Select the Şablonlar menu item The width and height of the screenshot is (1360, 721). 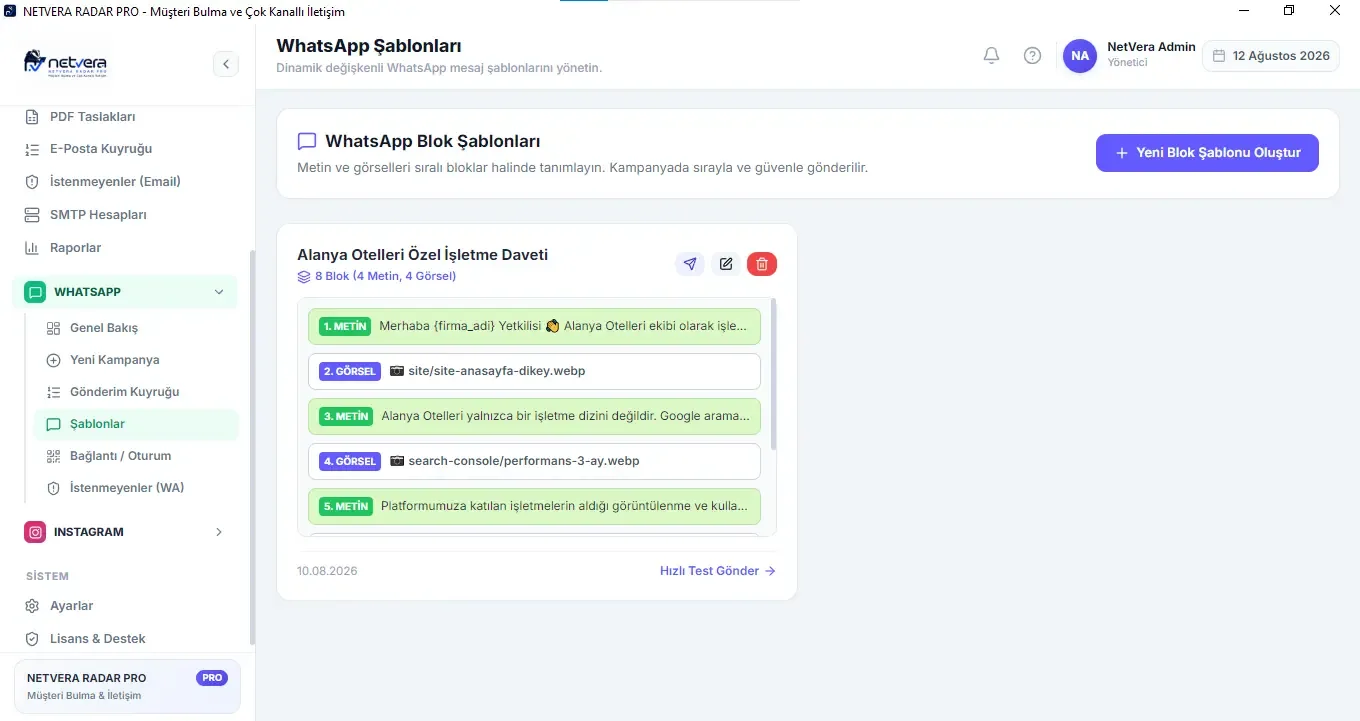point(136,424)
